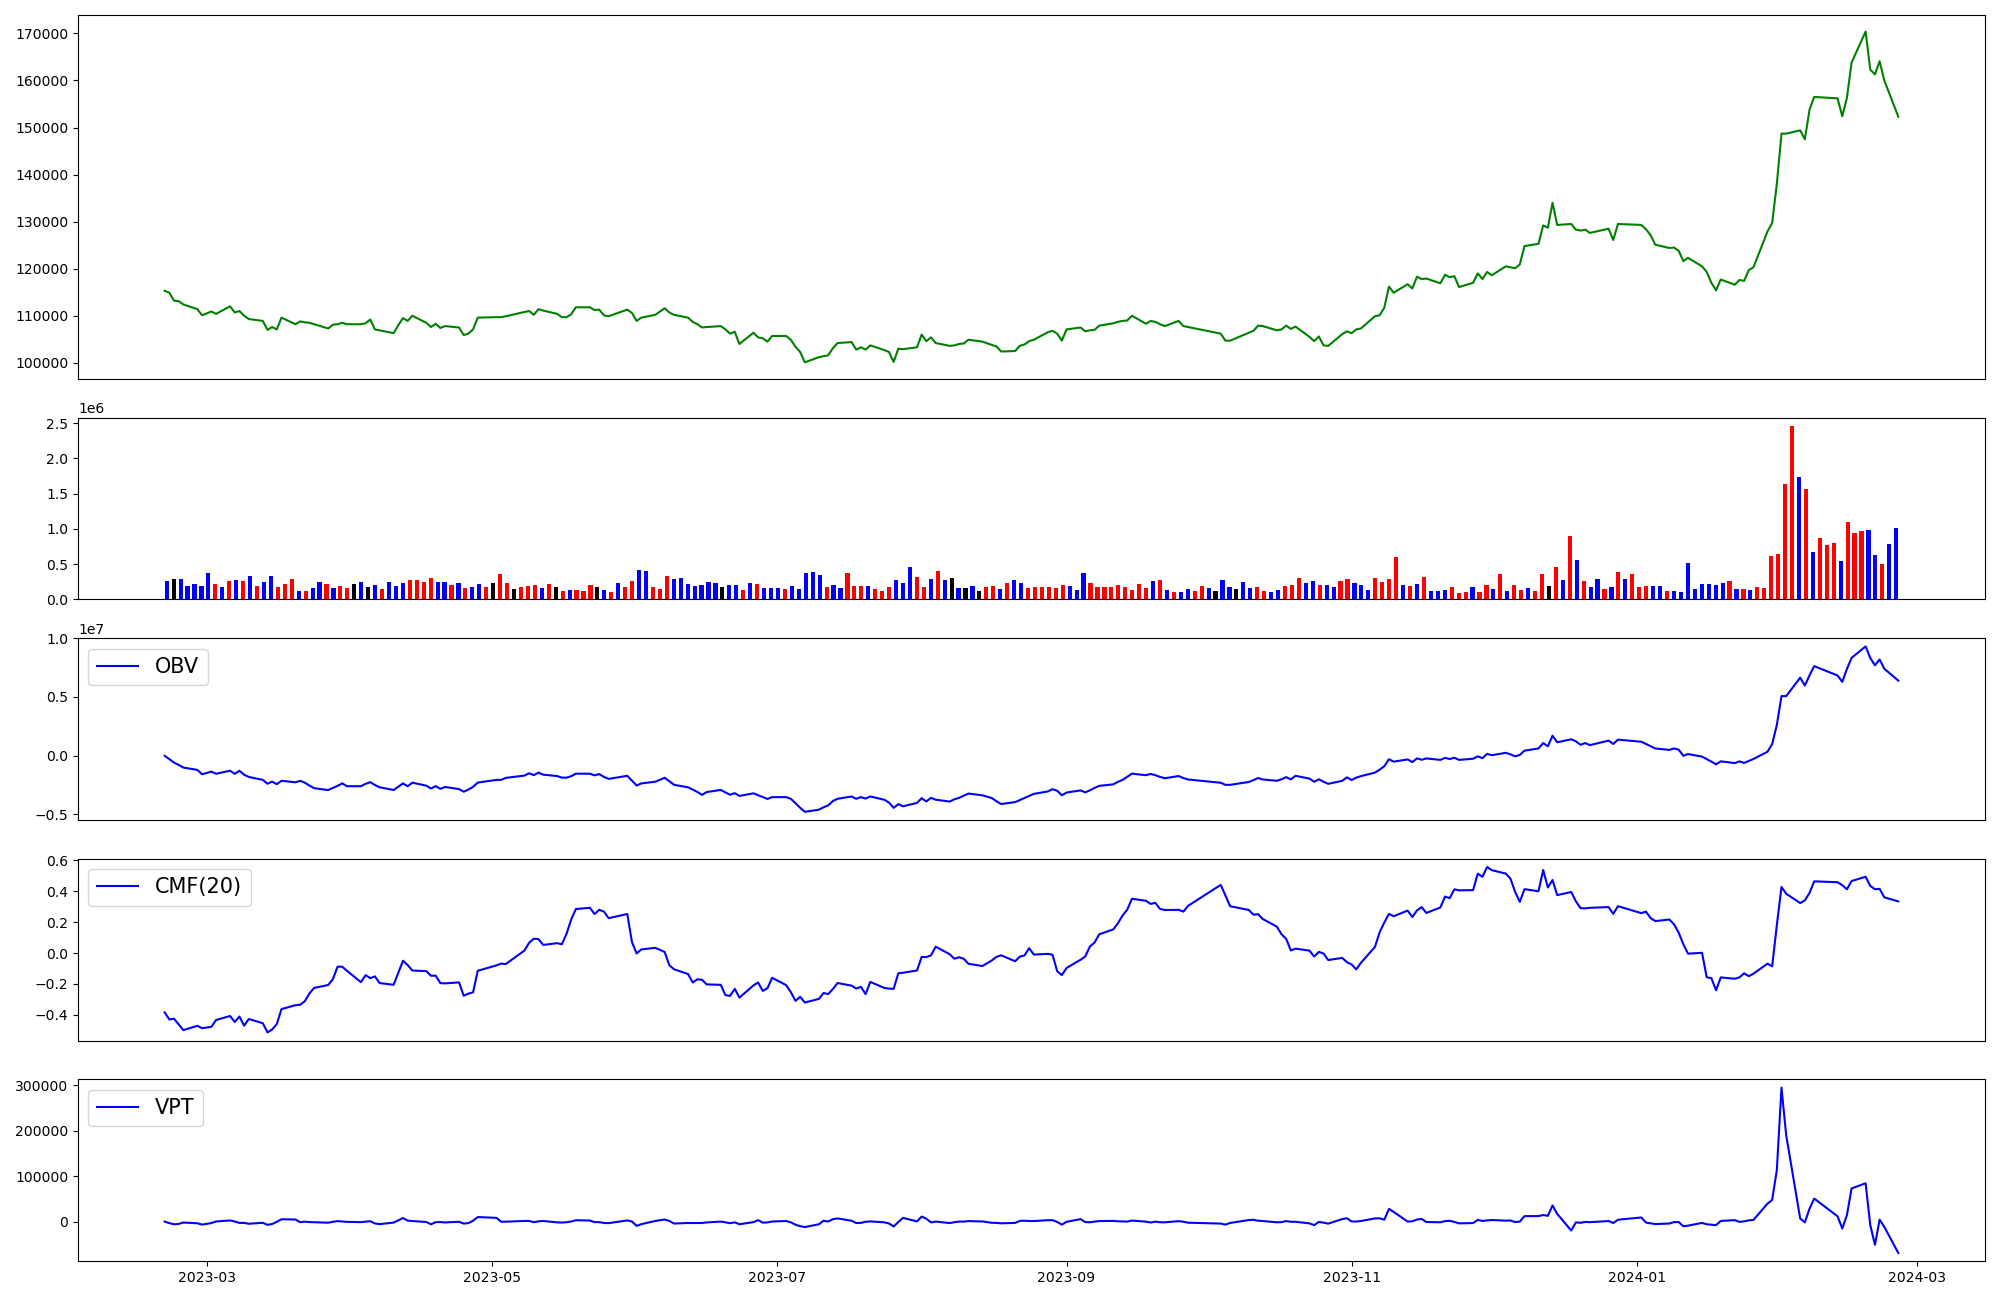Click the tallest red volume bar

pyautogui.click(x=1792, y=512)
